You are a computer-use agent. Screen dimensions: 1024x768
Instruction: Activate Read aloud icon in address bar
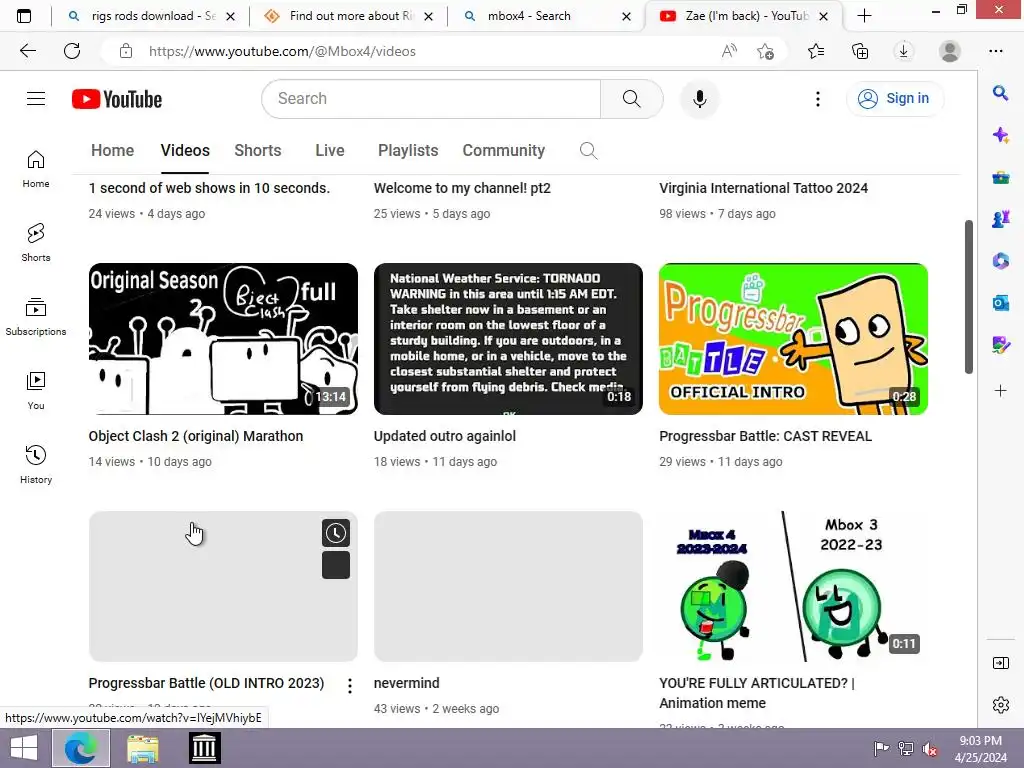coord(729,51)
